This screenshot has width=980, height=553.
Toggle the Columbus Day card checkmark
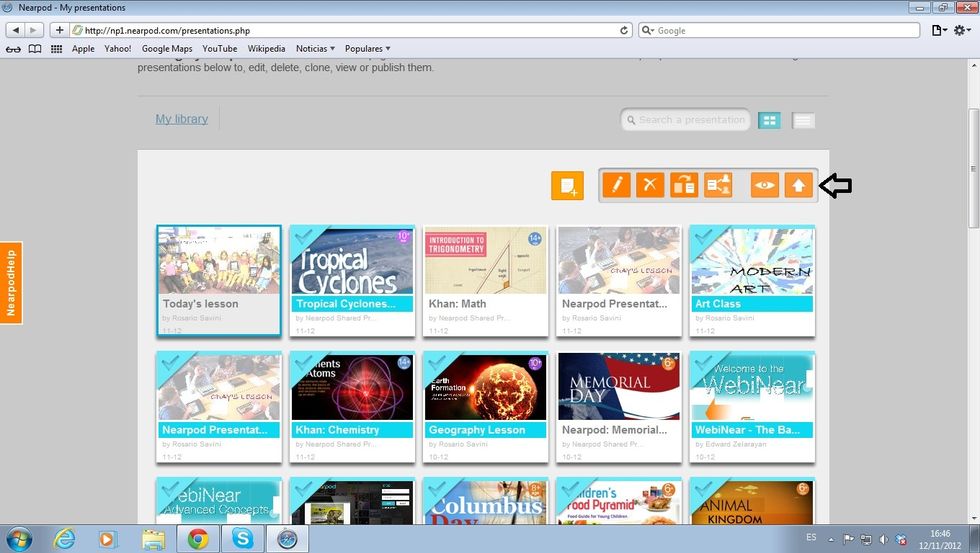pos(438,490)
